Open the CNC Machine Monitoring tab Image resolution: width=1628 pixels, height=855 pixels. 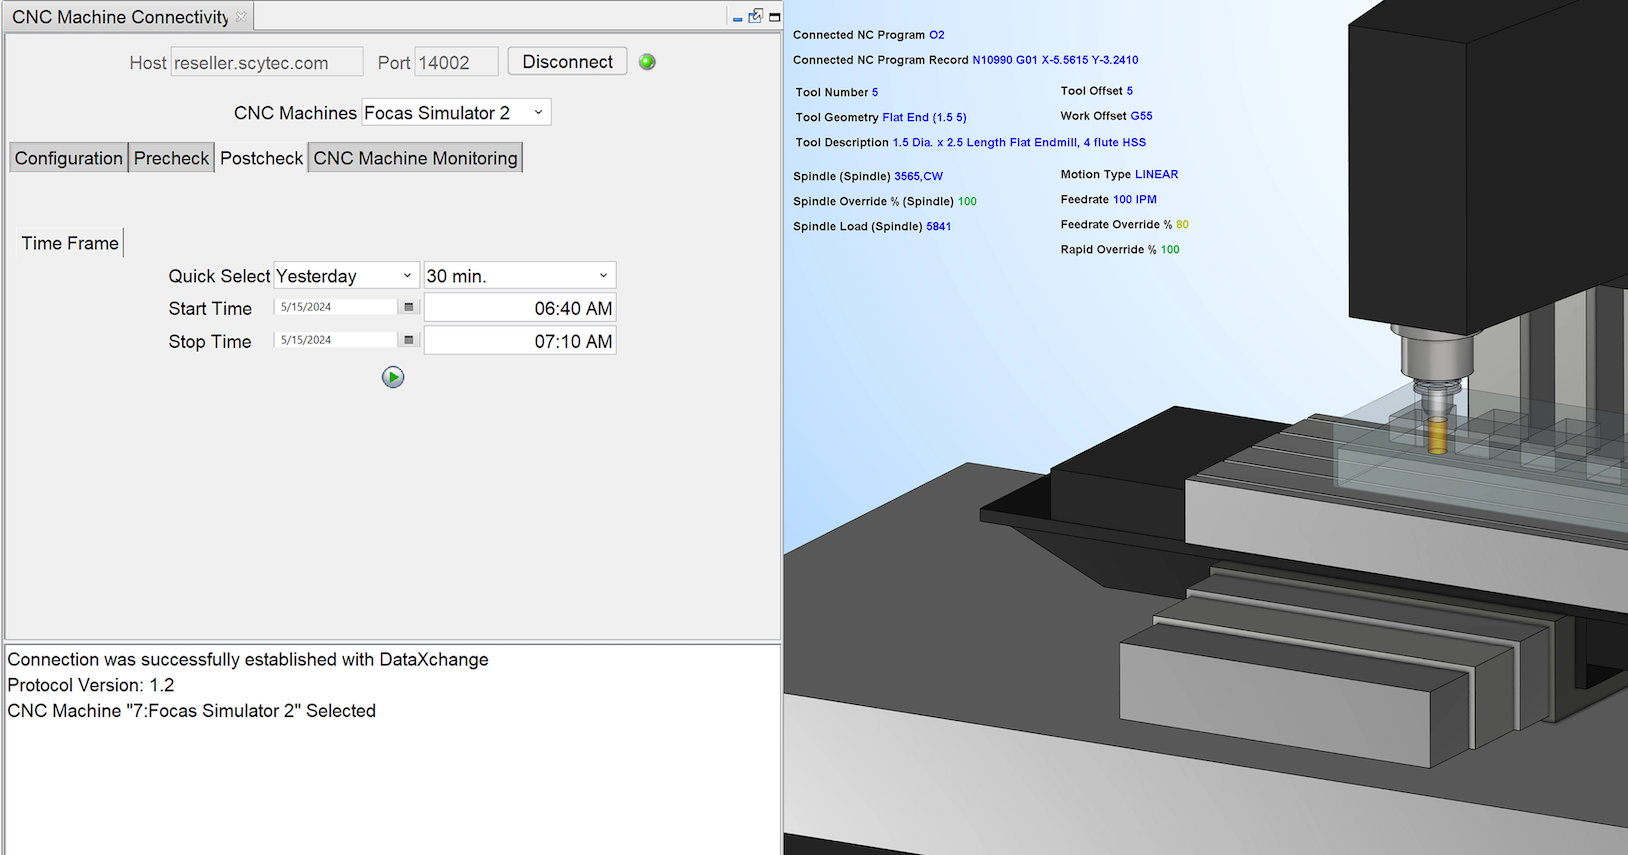point(415,158)
